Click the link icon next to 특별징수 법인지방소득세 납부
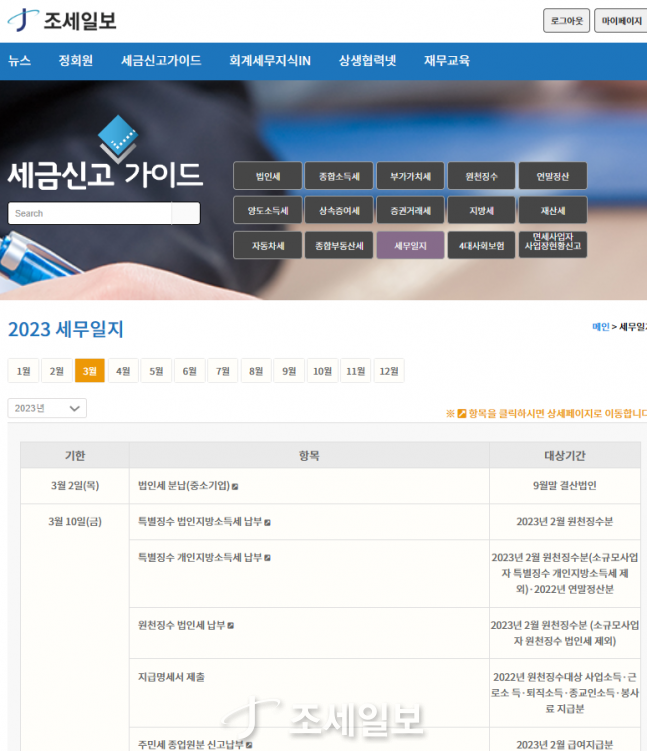 pos(268,522)
